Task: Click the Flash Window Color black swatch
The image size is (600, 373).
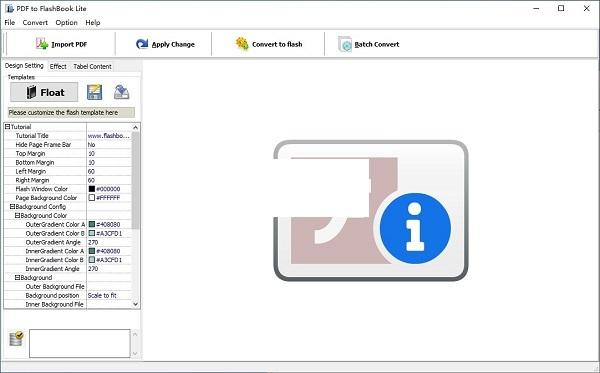Action: pos(92,189)
